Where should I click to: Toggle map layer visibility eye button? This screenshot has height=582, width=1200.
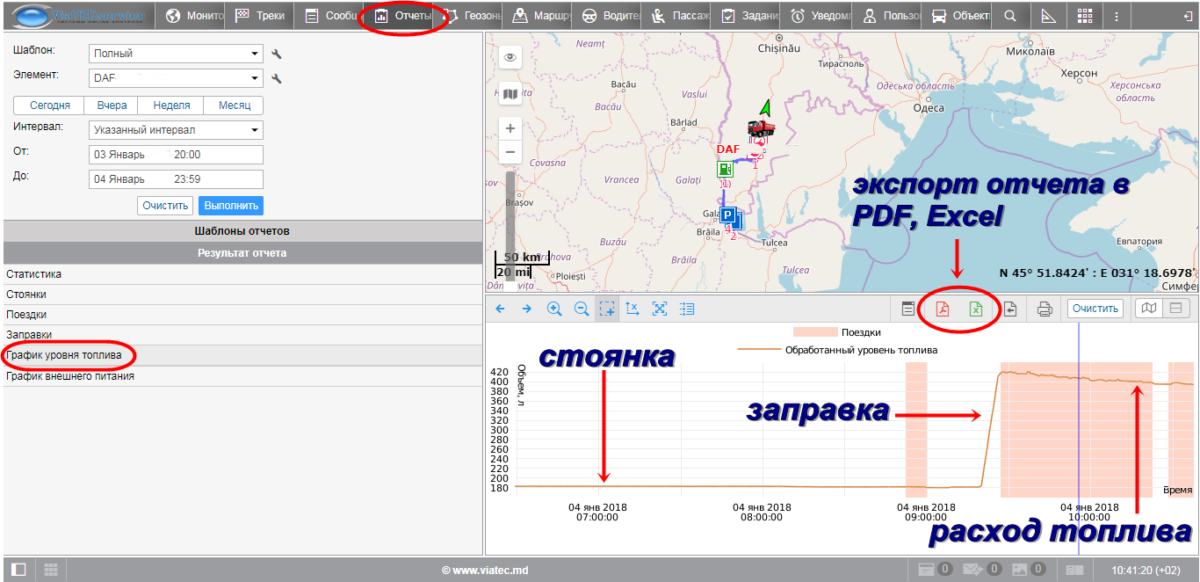511,58
